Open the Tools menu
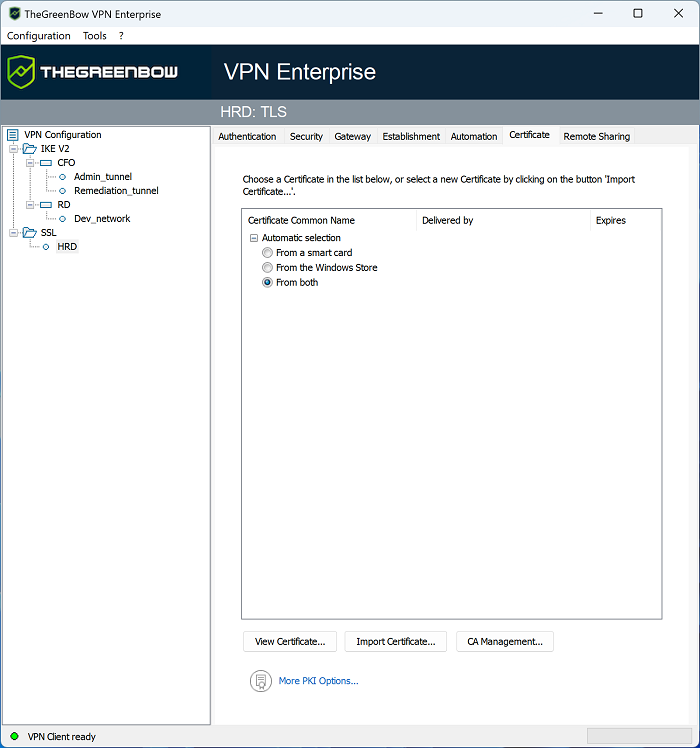 (x=94, y=36)
